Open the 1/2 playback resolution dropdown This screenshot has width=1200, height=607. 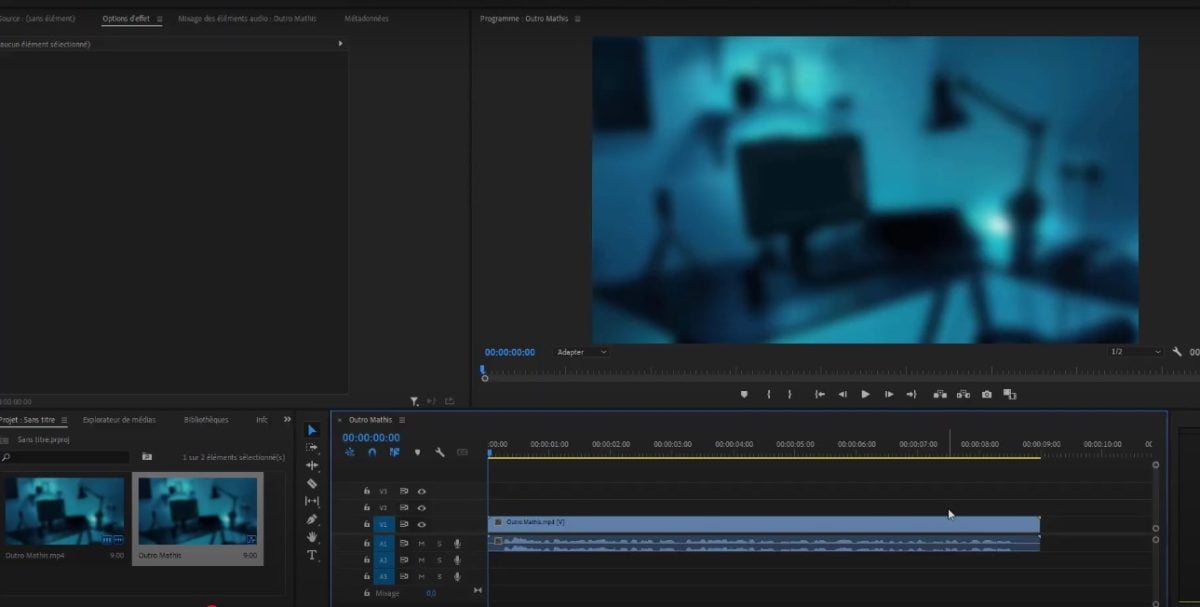[x=1133, y=352]
